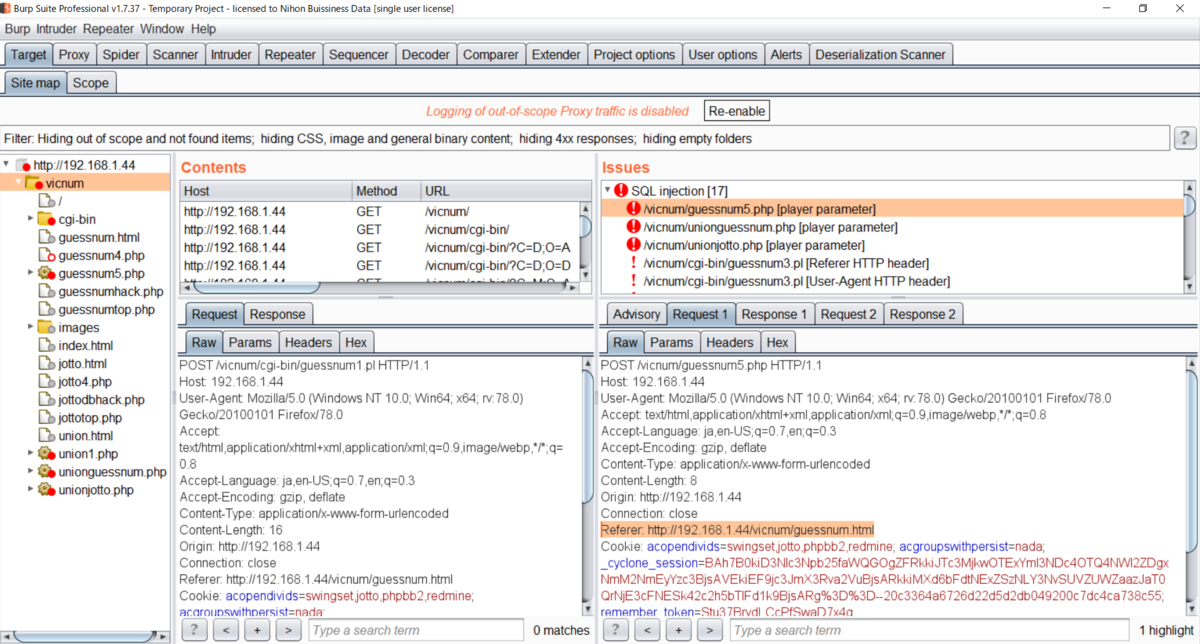Click the left search term input field
The image size is (1200, 644).
[415, 630]
